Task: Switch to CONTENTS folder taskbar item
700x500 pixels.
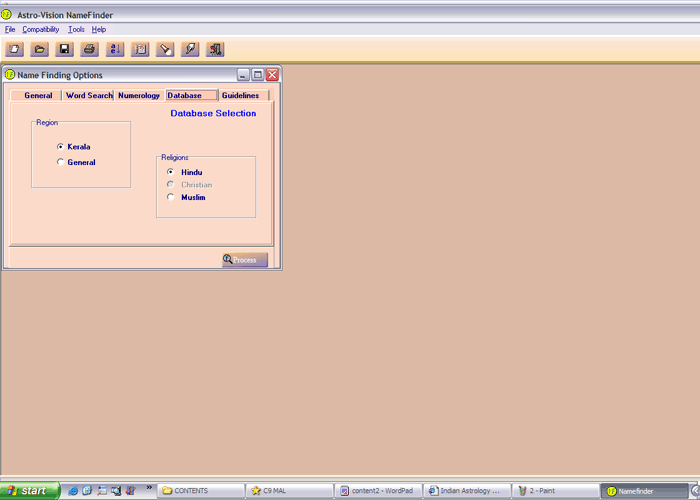Action: click(201, 491)
